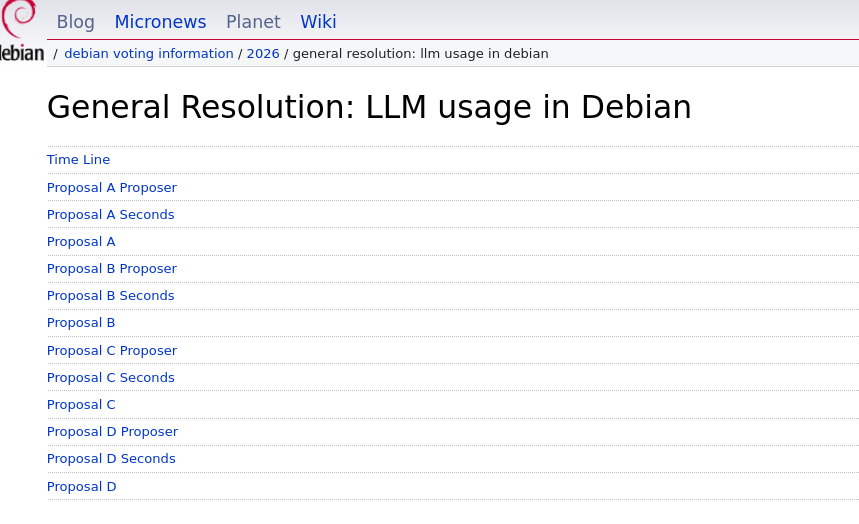Open the Proposal A text link
Viewport: 859px width, 524px height.
(81, 242)
